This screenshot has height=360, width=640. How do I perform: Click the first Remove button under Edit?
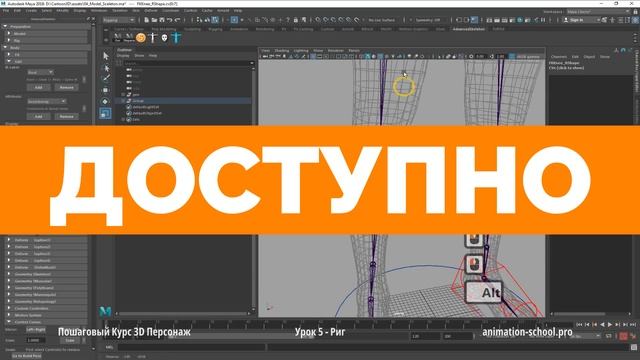click(66, 87)
